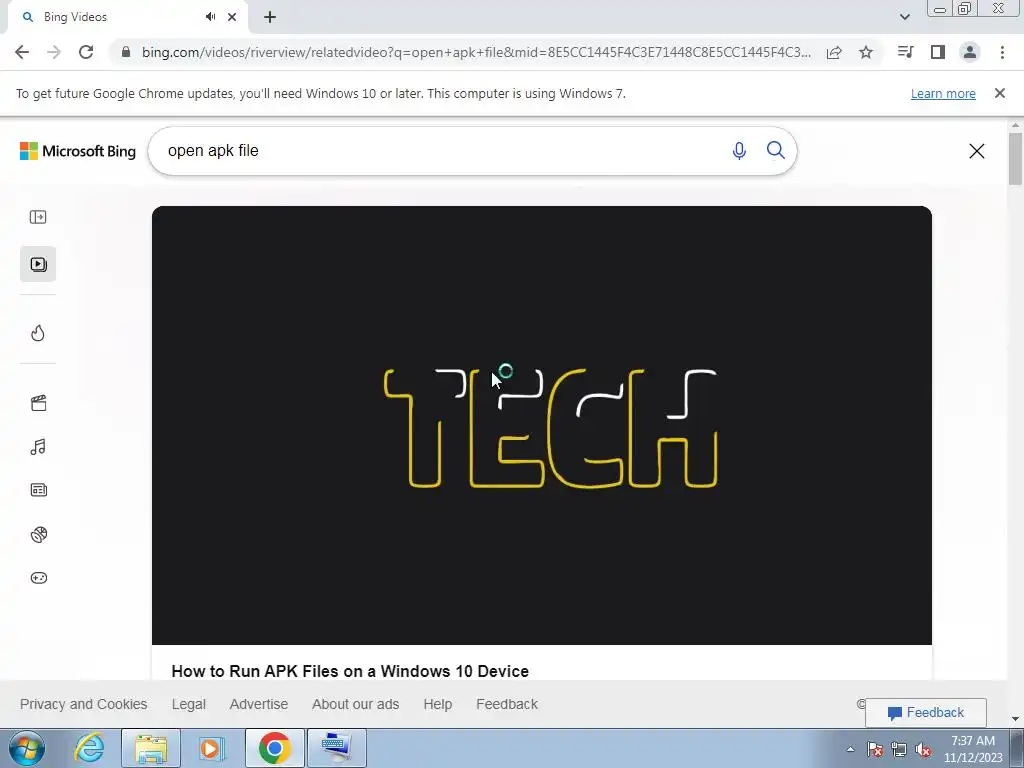This screenshot has height=768, width=1024.
Task: Mute tab audio via speaker icon
Action: click(x=210, y=17)
